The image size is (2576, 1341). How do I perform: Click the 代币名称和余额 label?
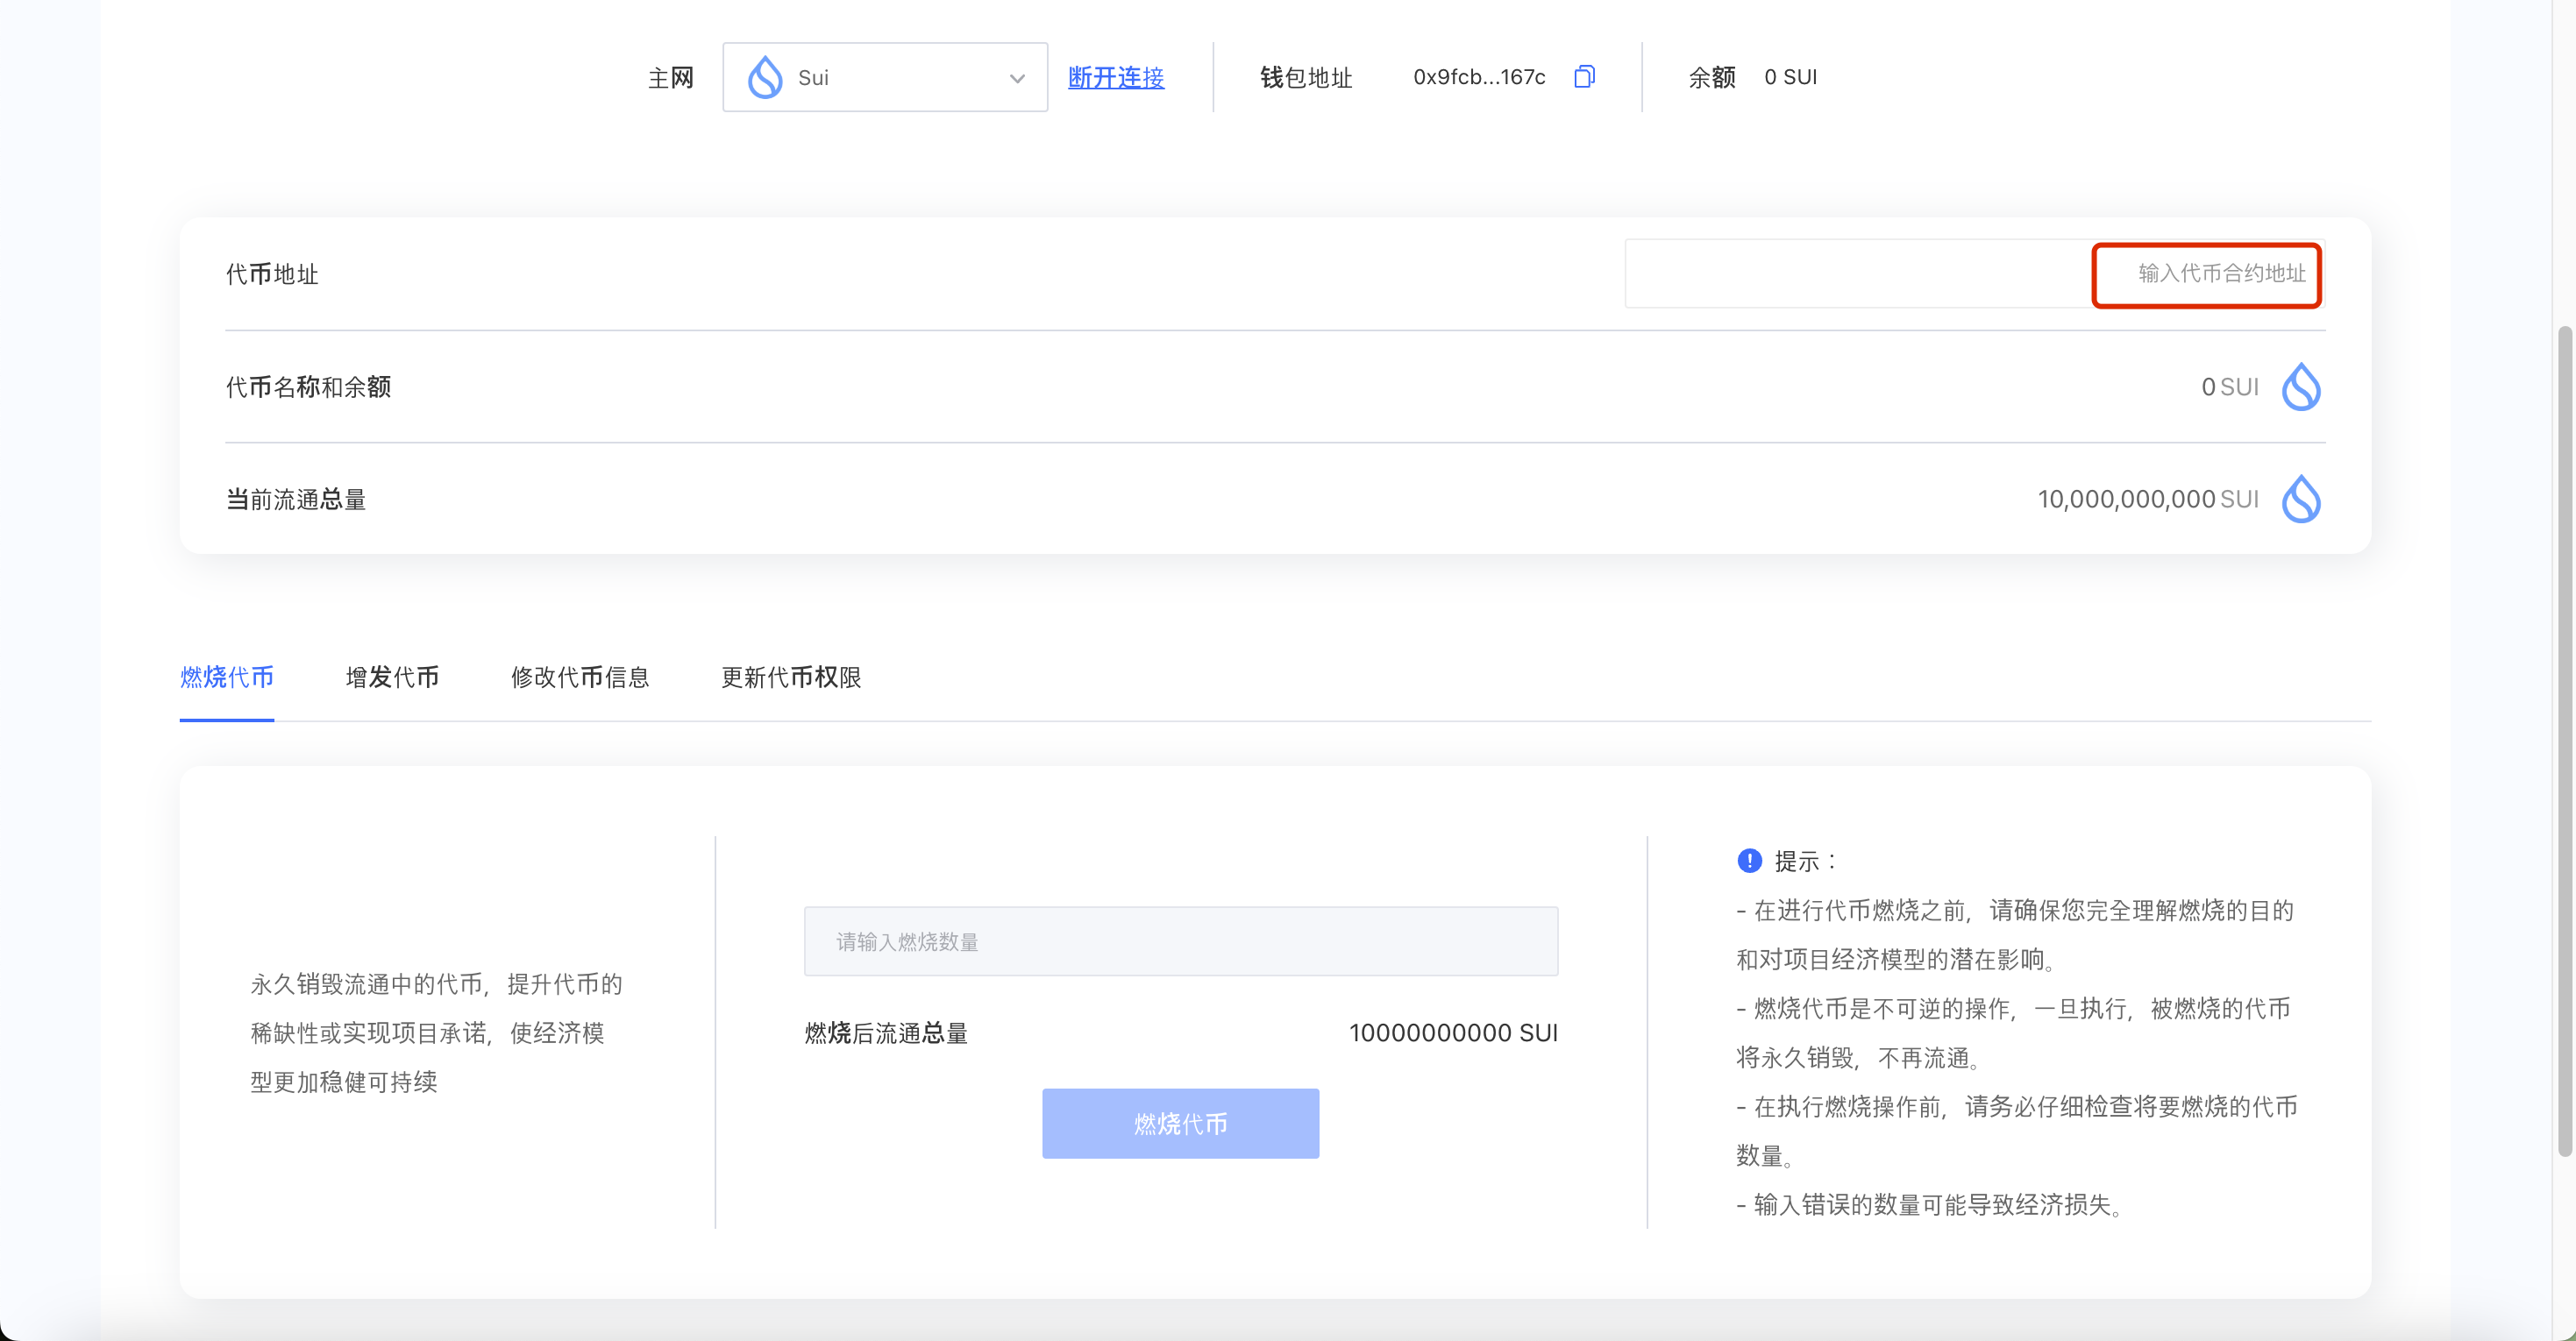308,387
